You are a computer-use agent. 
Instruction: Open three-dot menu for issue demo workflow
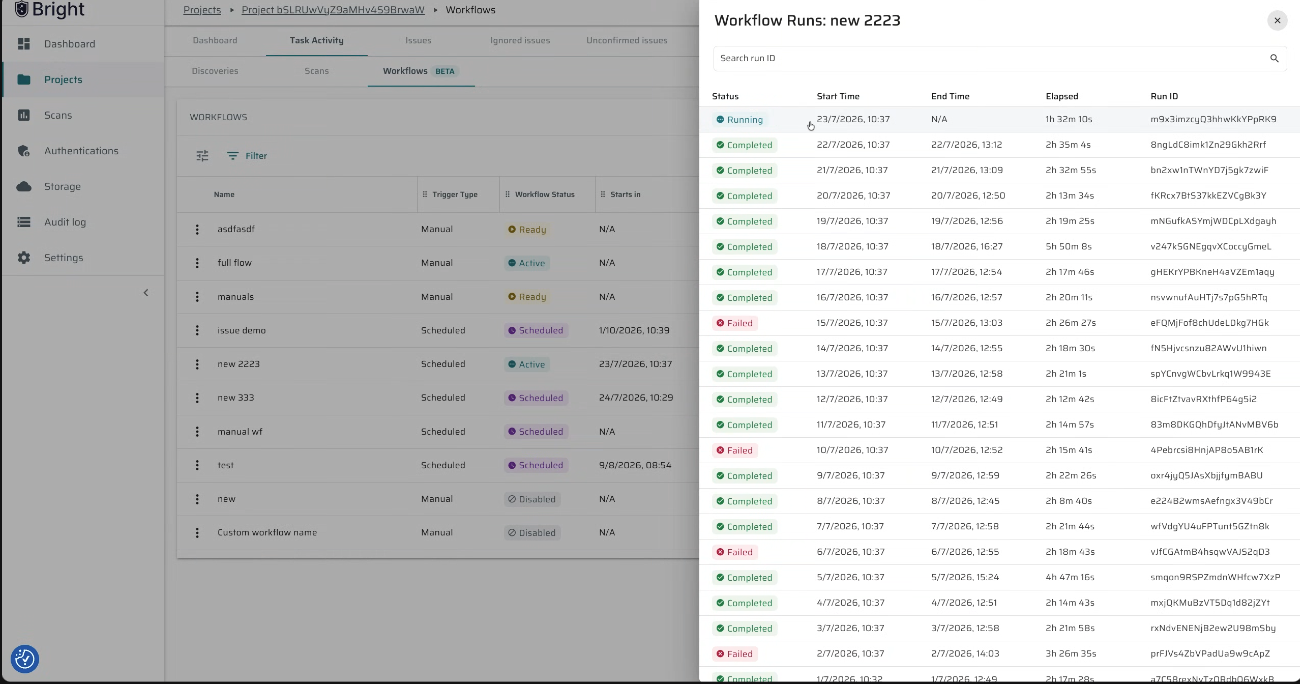pos(197,330)
